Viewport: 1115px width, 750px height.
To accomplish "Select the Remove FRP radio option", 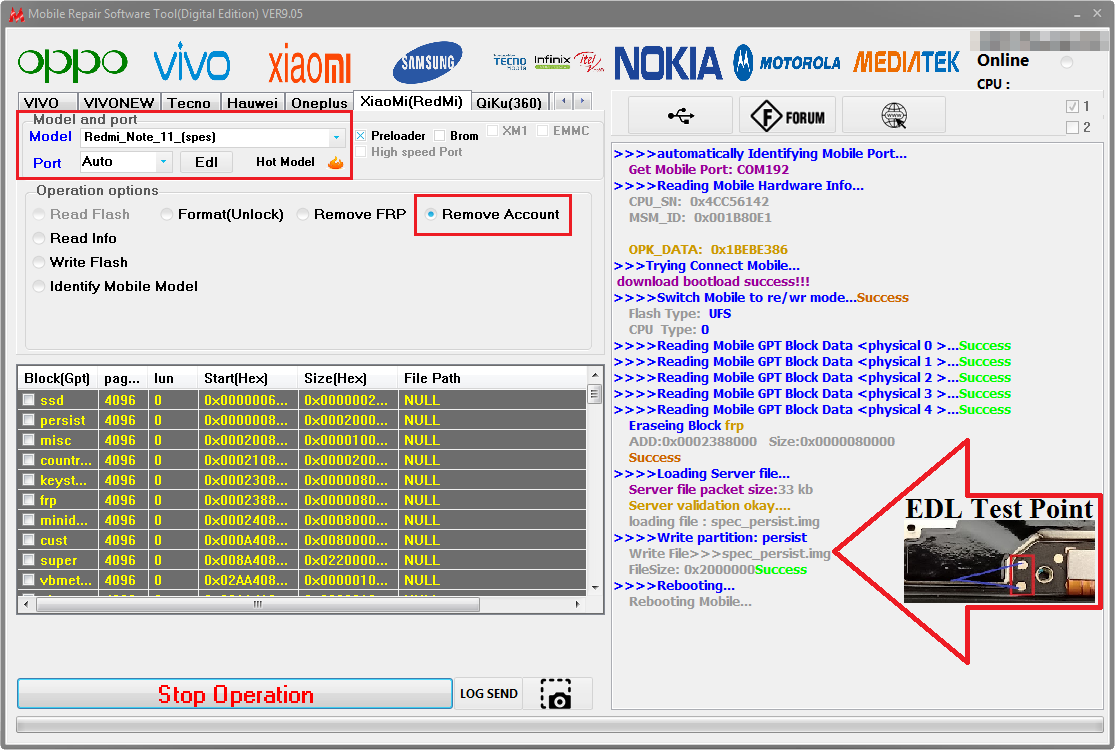I will 303,215.
